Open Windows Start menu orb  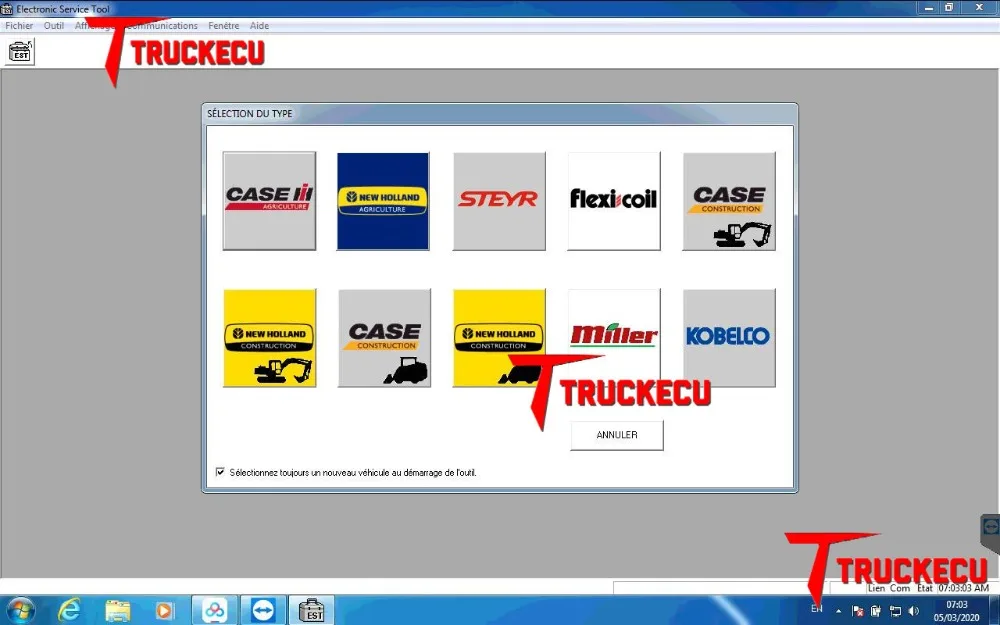pyautogui.click(x=20, y=611)
